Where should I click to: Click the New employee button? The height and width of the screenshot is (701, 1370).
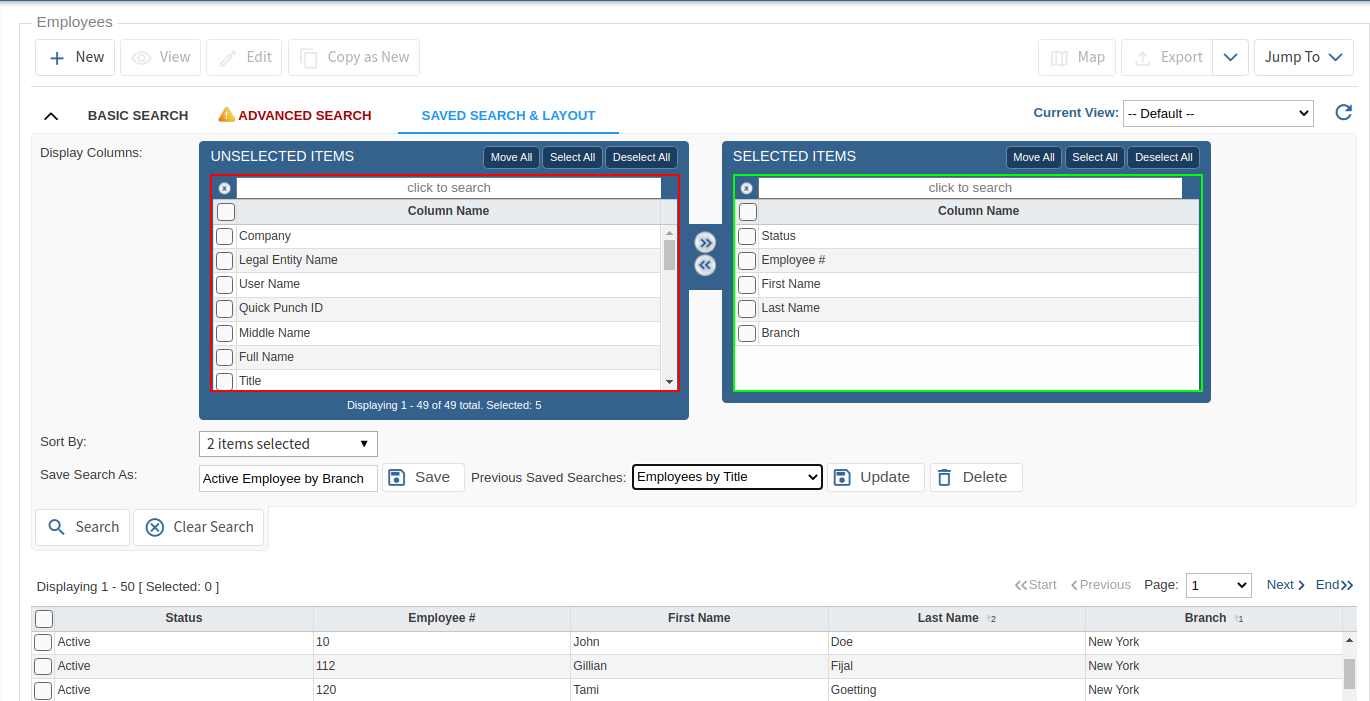[x=76, y=57]
